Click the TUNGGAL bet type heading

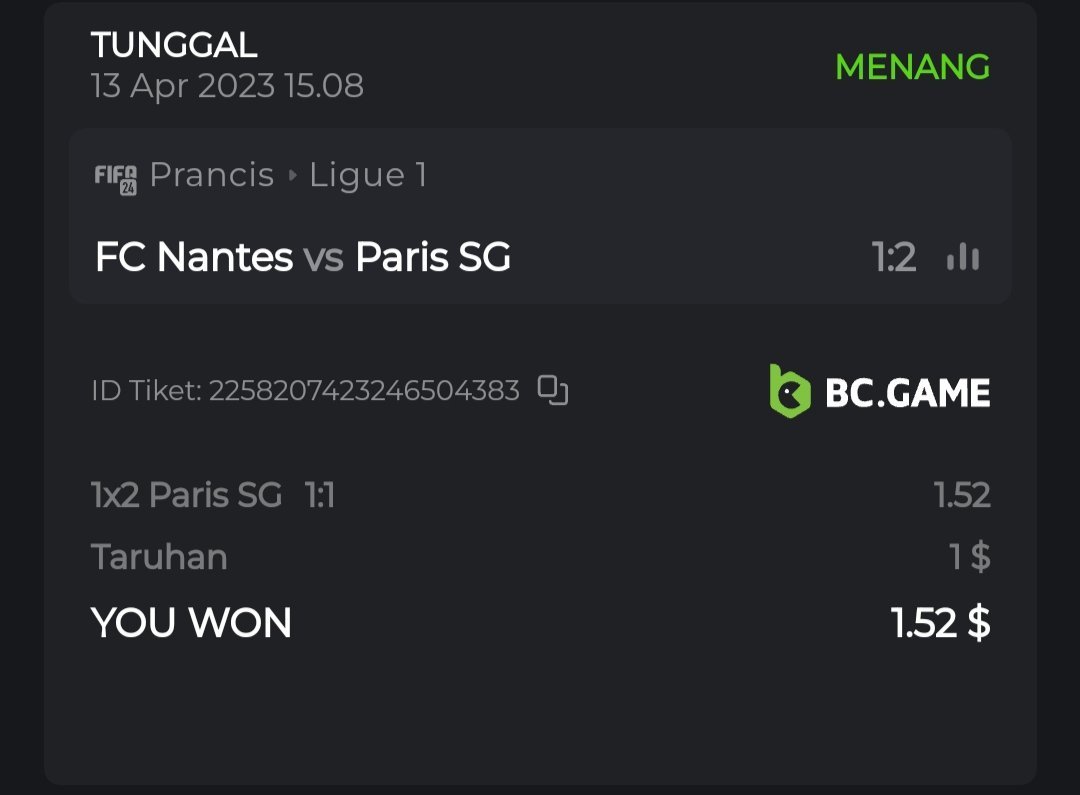coord(174,44)
